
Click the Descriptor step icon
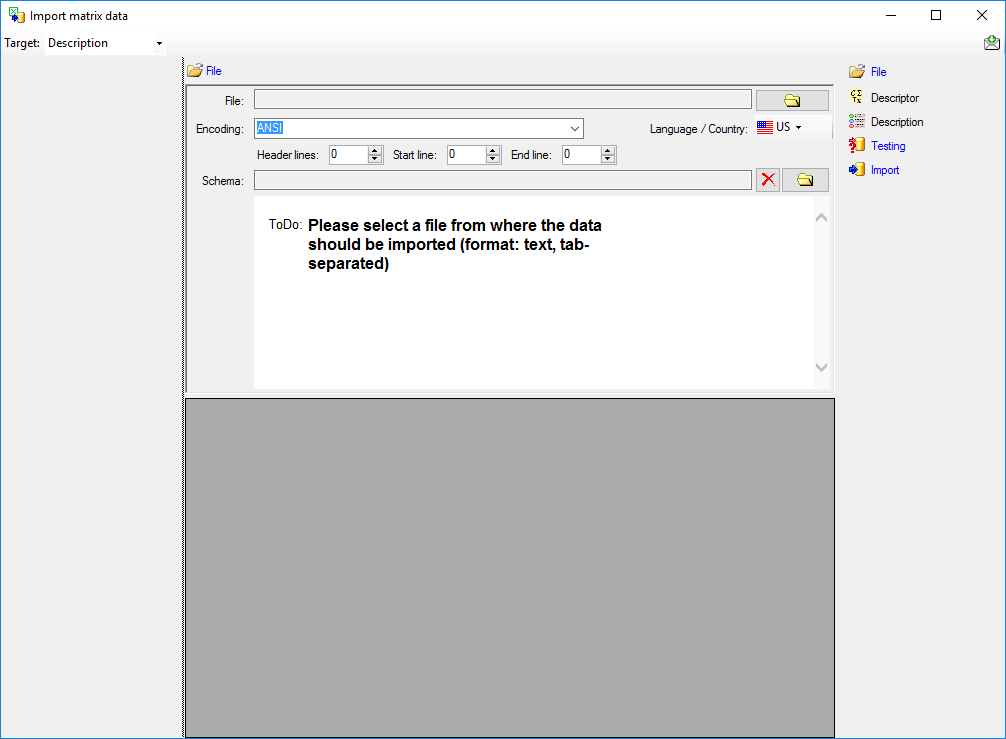pyautogui.click(x=856, y=97)
